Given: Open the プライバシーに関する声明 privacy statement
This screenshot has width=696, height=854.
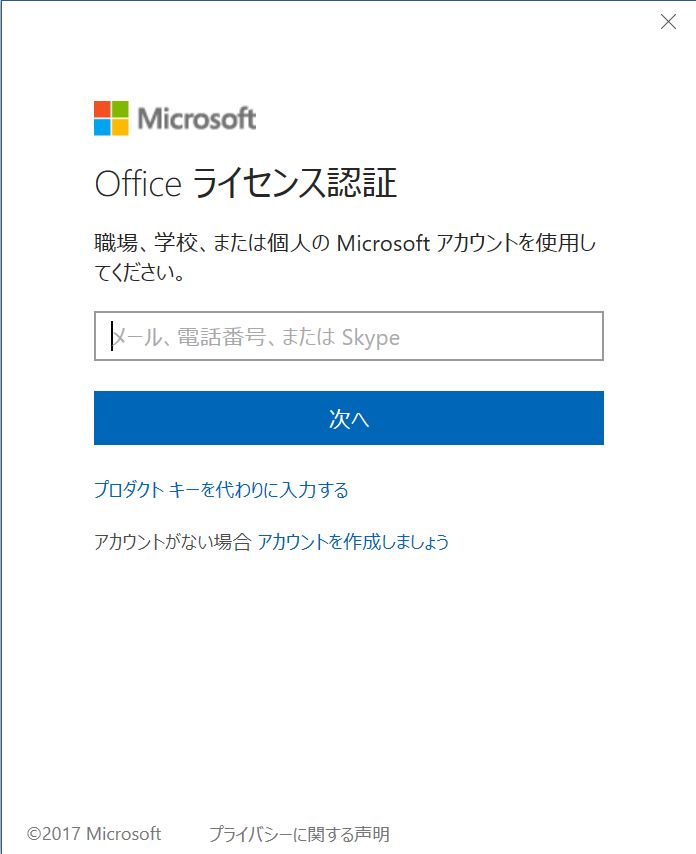Looking at the screenshot, I should [300, 833].
